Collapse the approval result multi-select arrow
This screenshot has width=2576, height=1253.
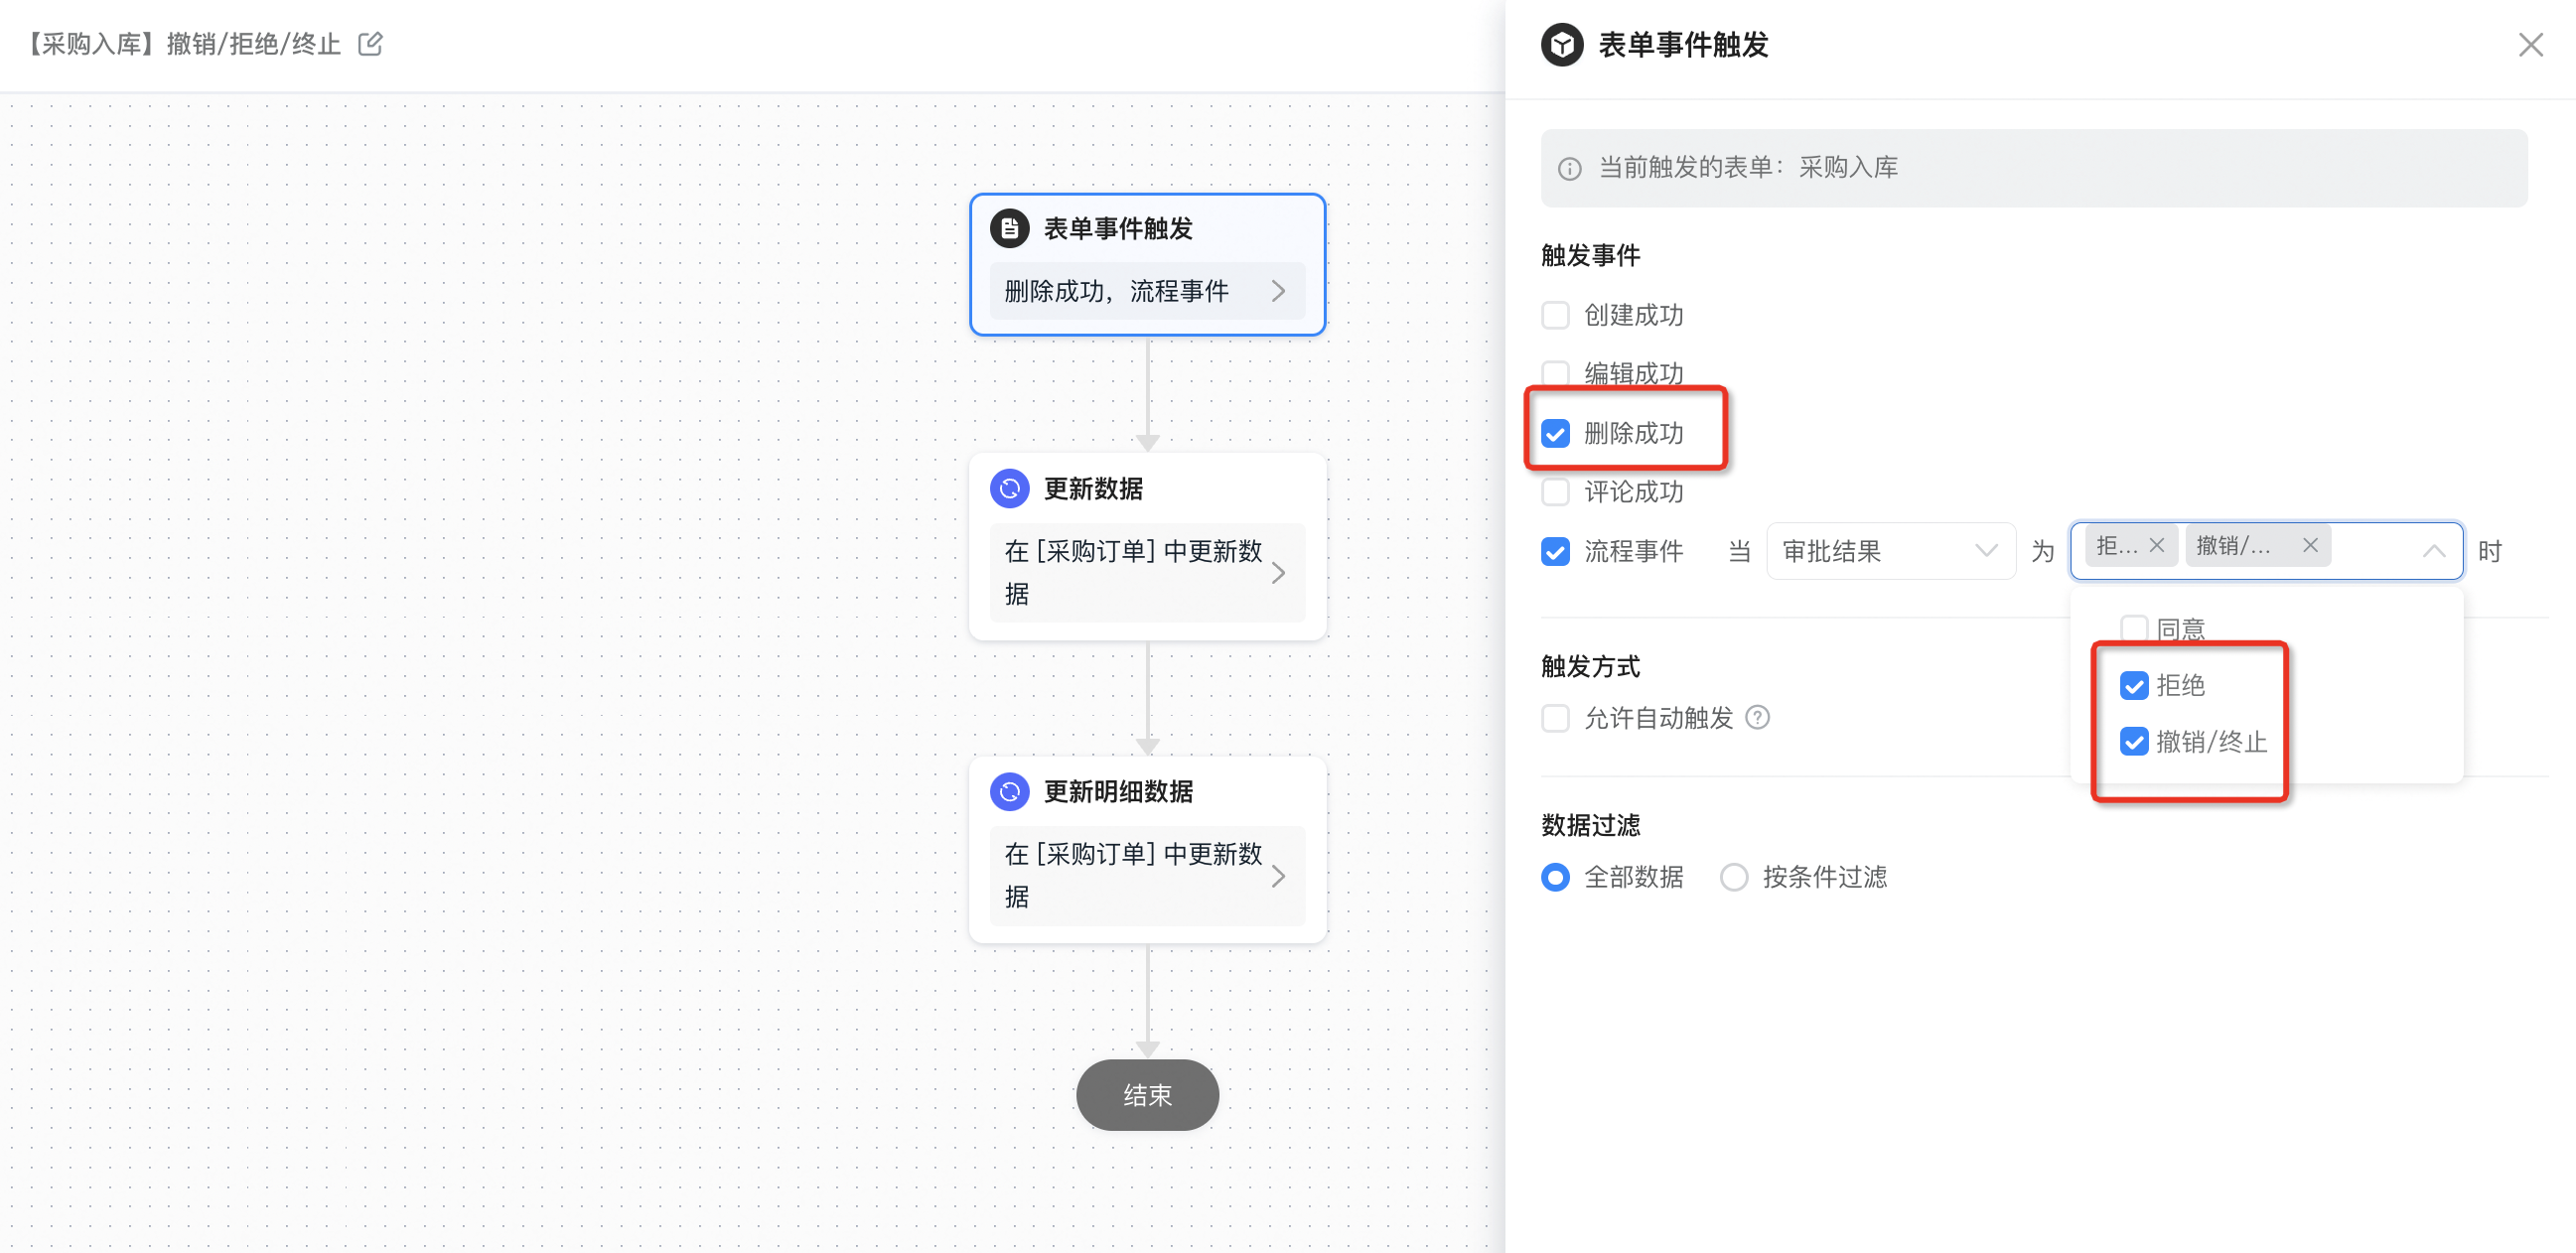click(x=2433, y=551)
